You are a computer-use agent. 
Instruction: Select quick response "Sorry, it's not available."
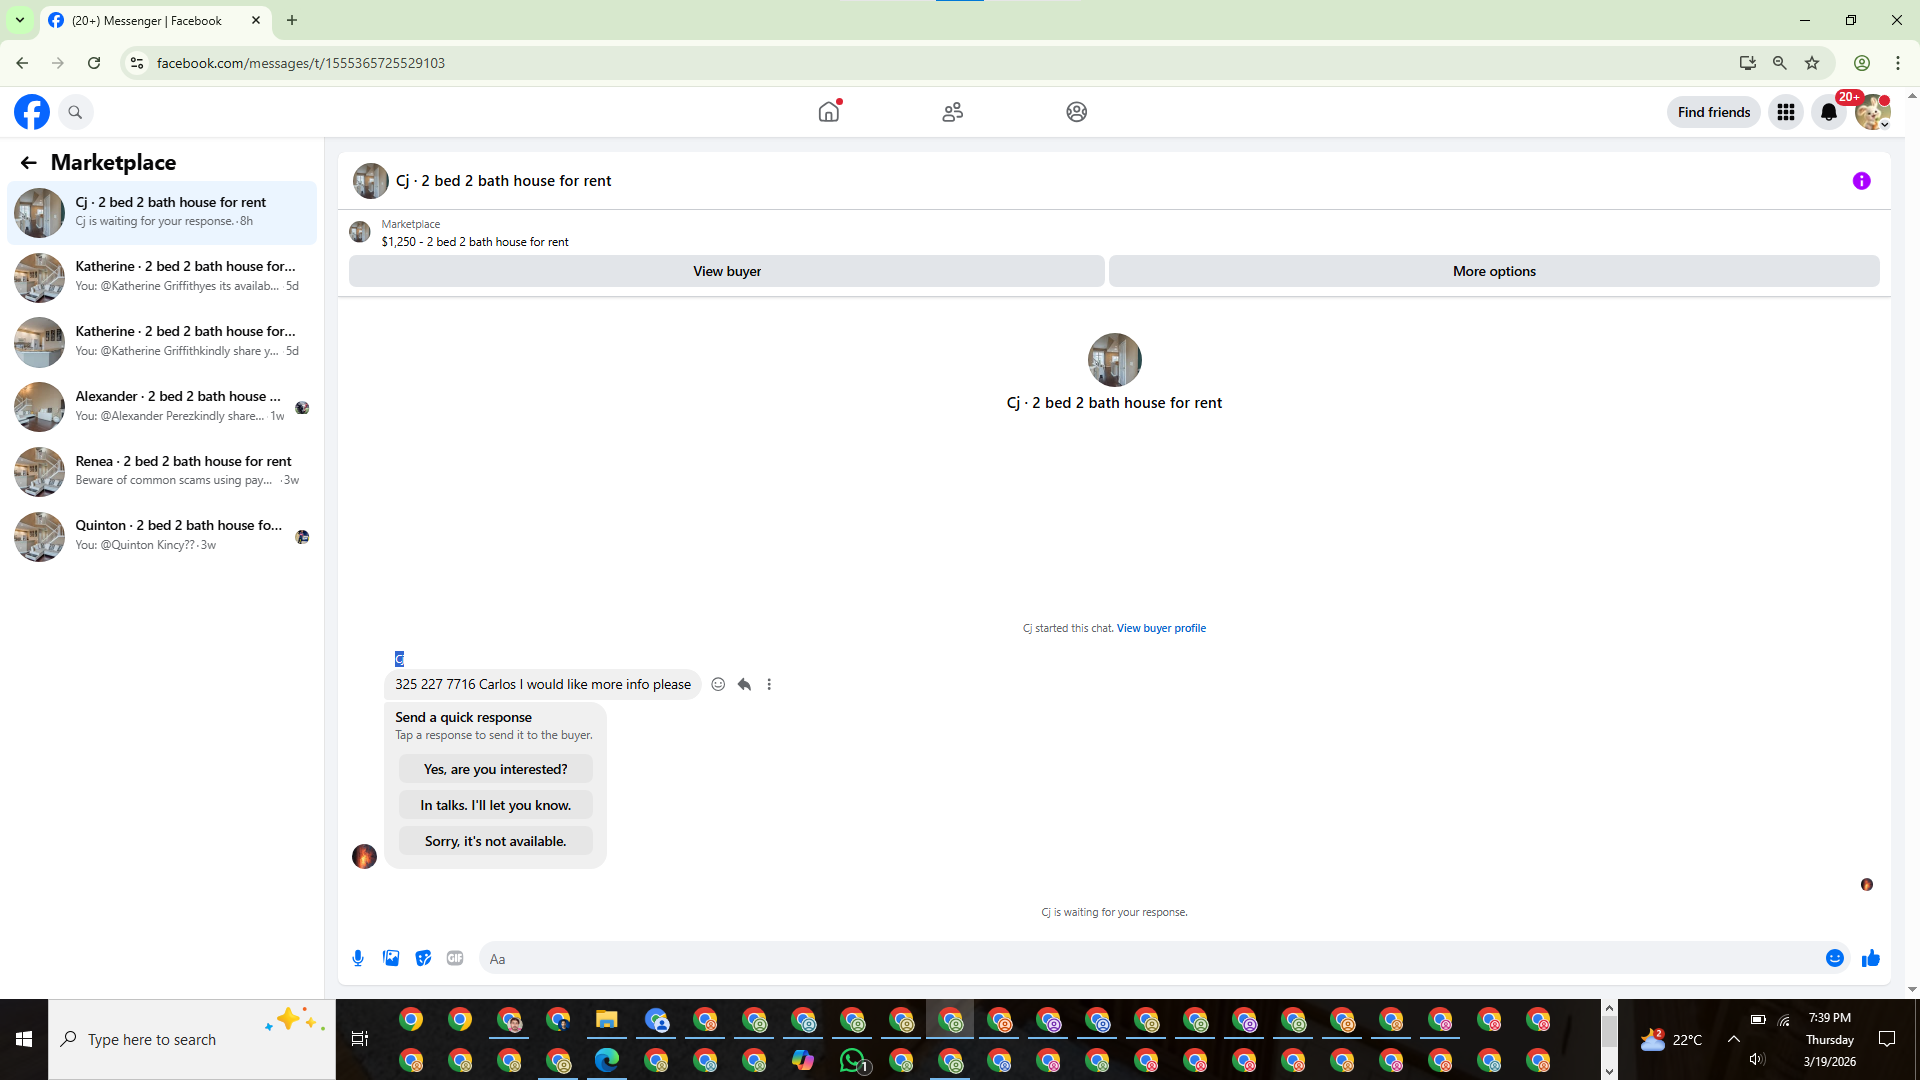495,841
